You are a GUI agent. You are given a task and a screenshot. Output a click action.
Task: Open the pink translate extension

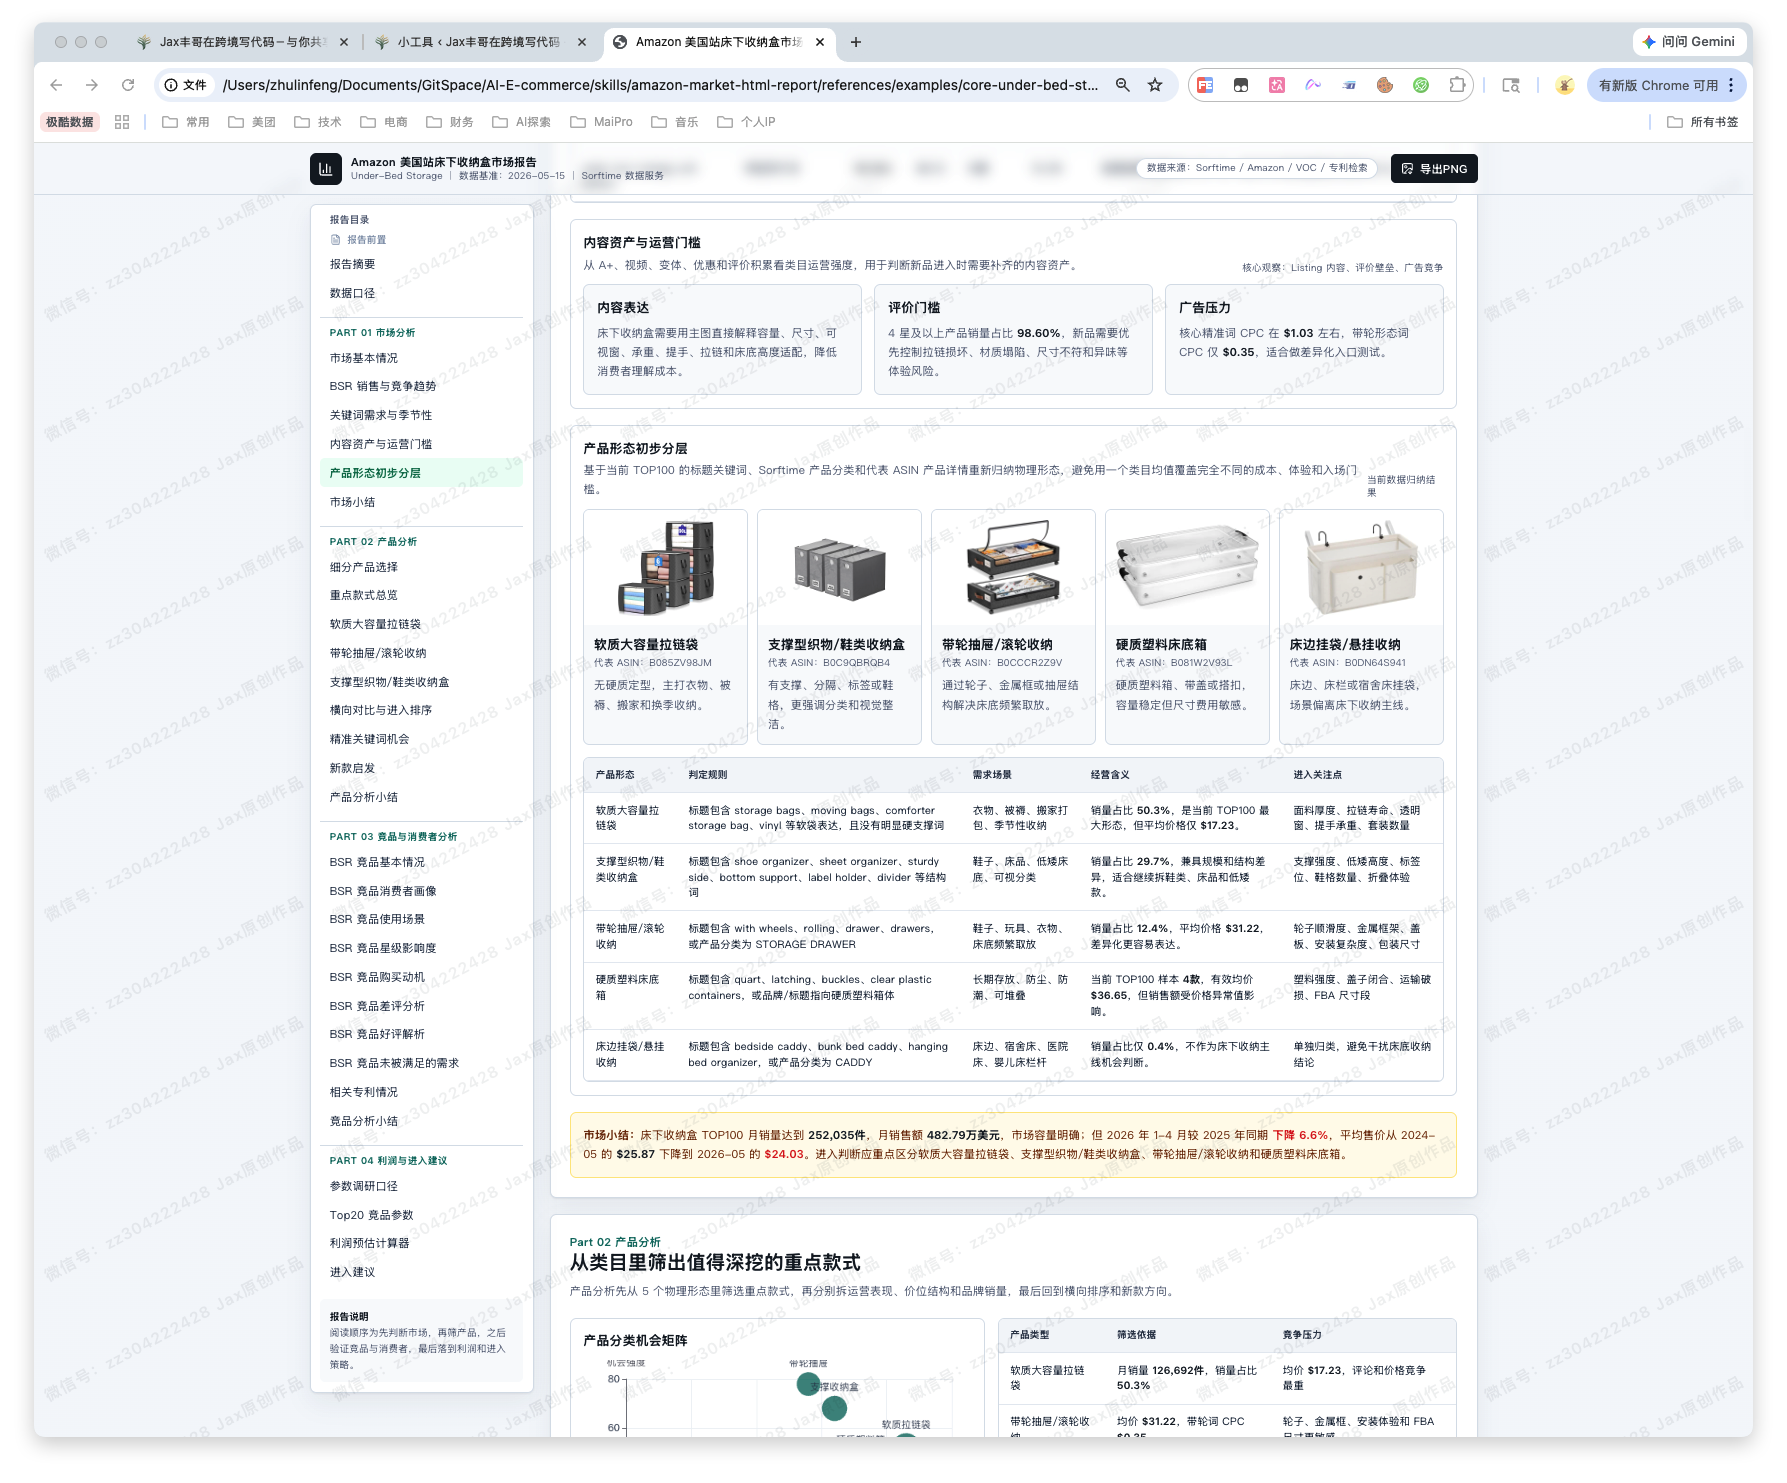[x=1277, y=85]
